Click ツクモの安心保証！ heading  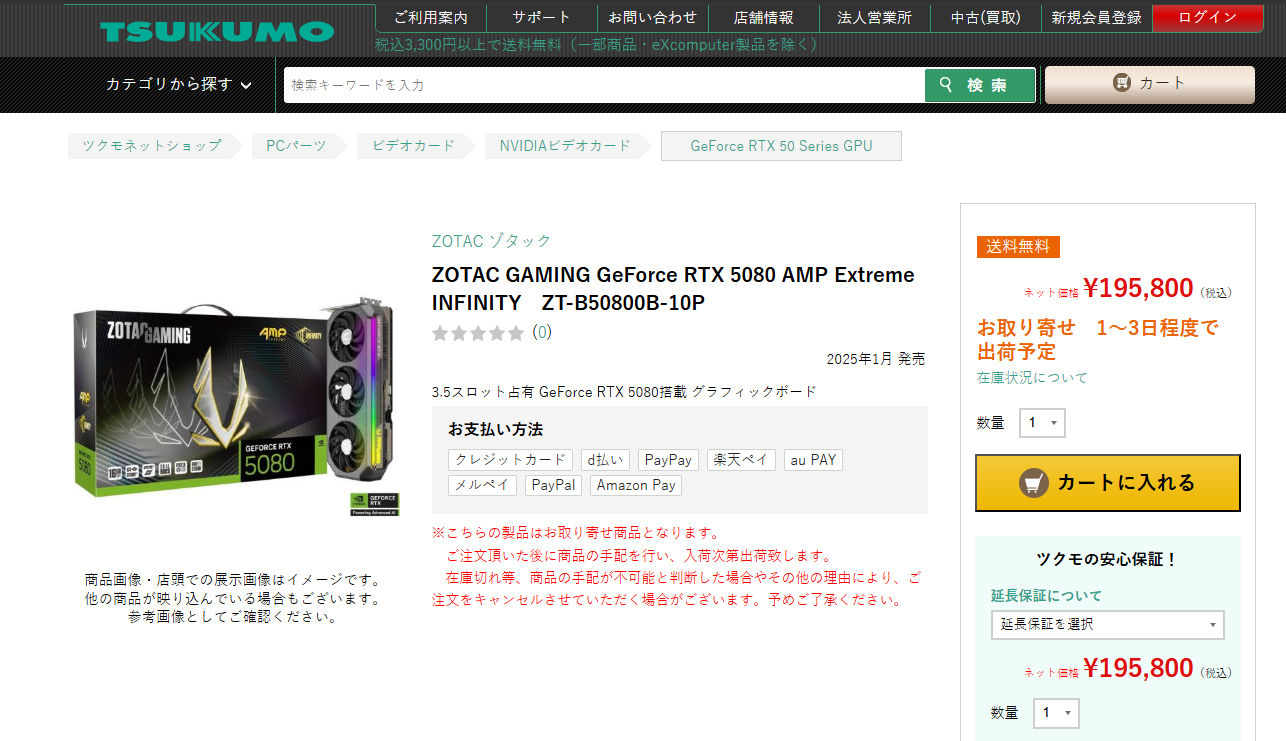click(1108, 559)
